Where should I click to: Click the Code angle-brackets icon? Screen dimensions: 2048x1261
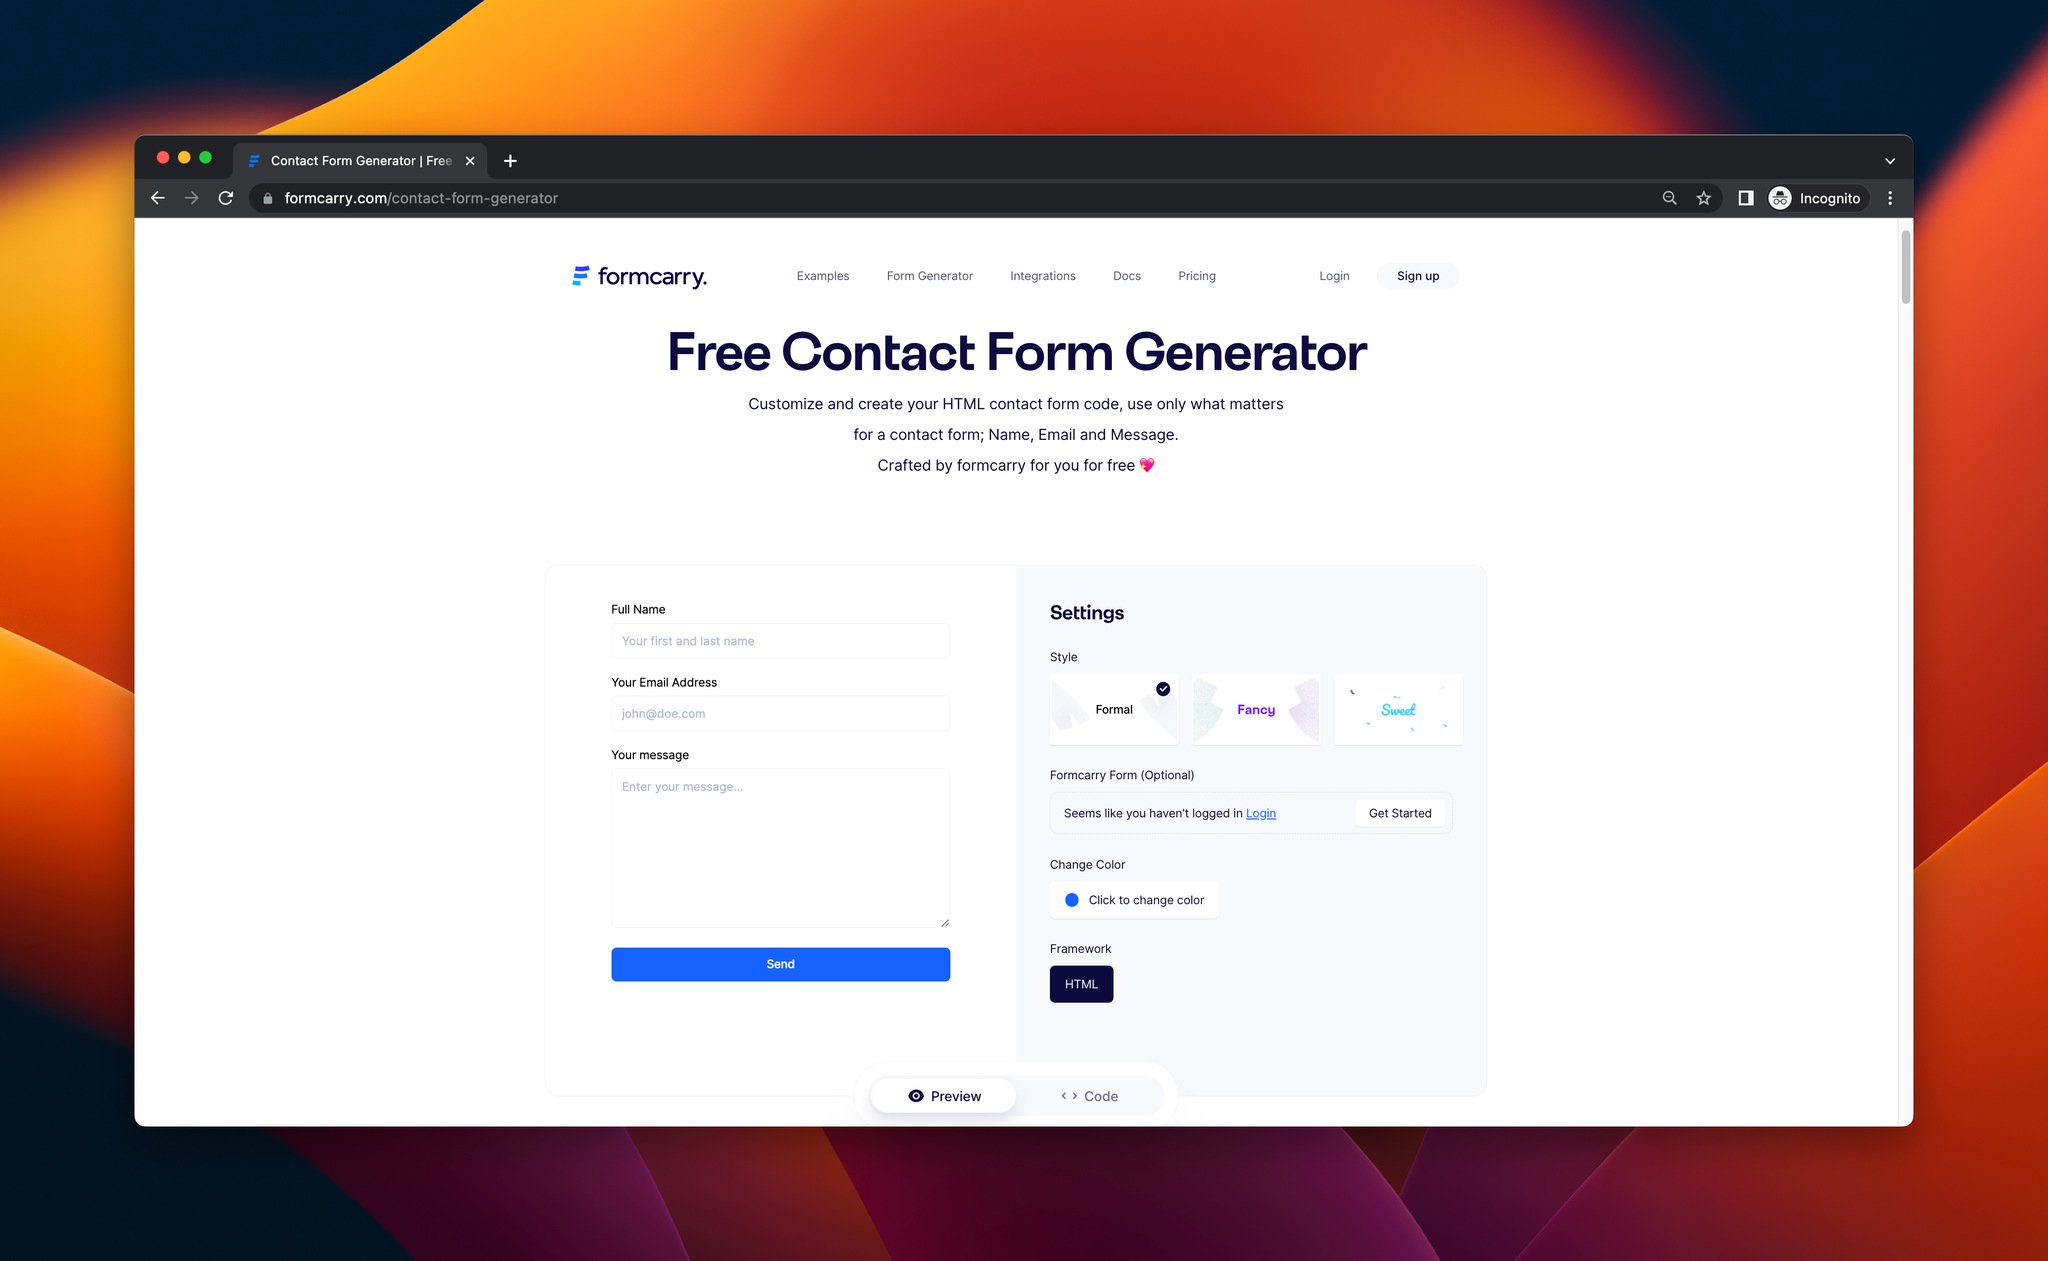point(1068,1094)
